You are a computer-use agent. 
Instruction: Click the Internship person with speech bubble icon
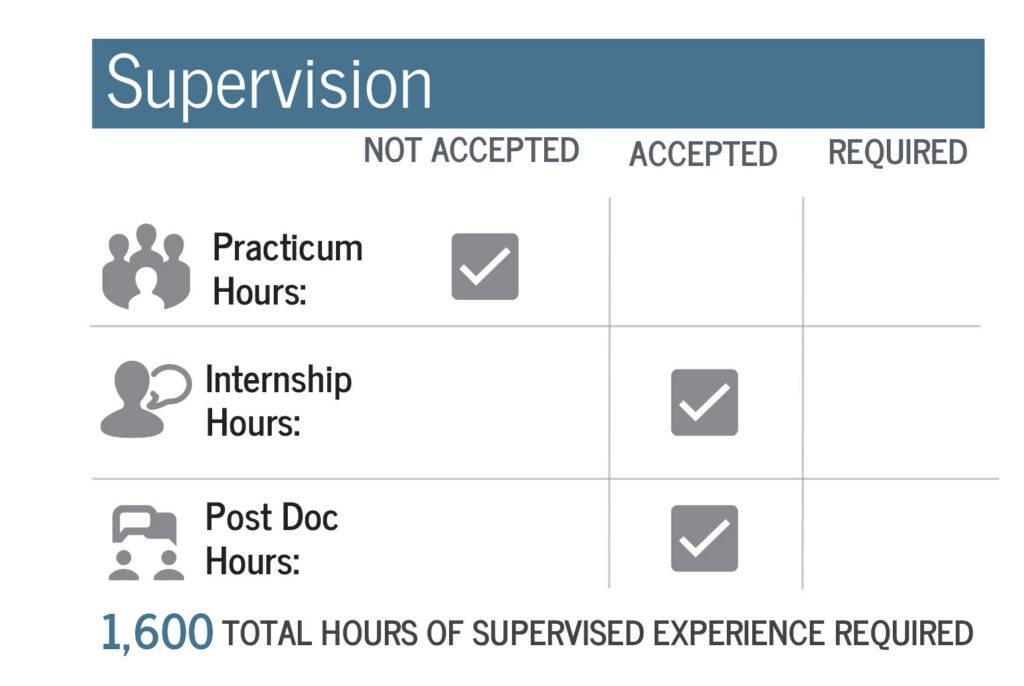click(143, 400)
